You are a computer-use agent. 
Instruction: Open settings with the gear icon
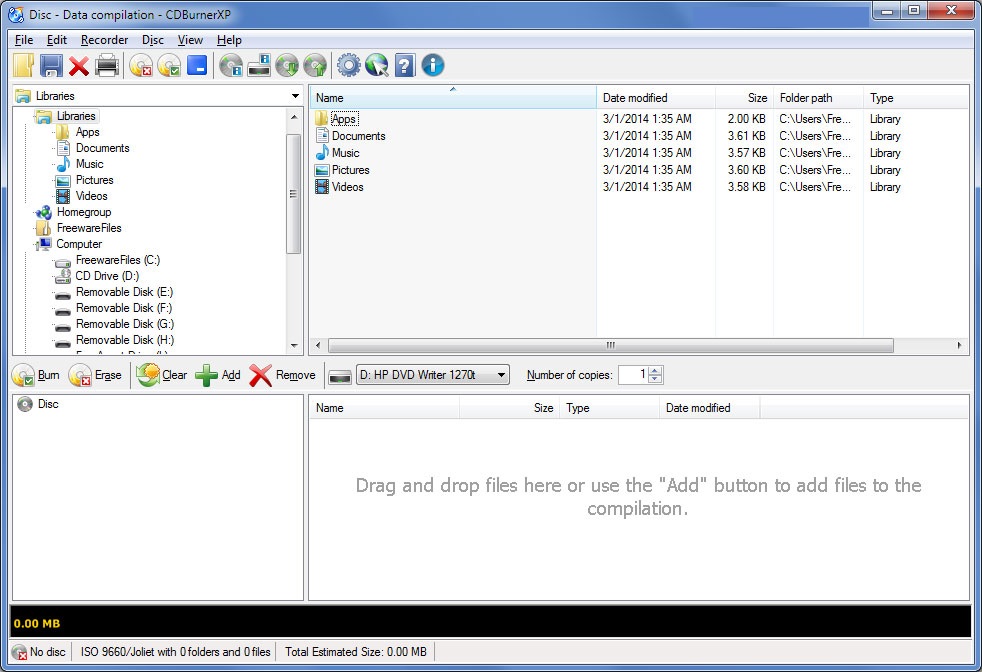pyautogui.click(x=349, y=65)
